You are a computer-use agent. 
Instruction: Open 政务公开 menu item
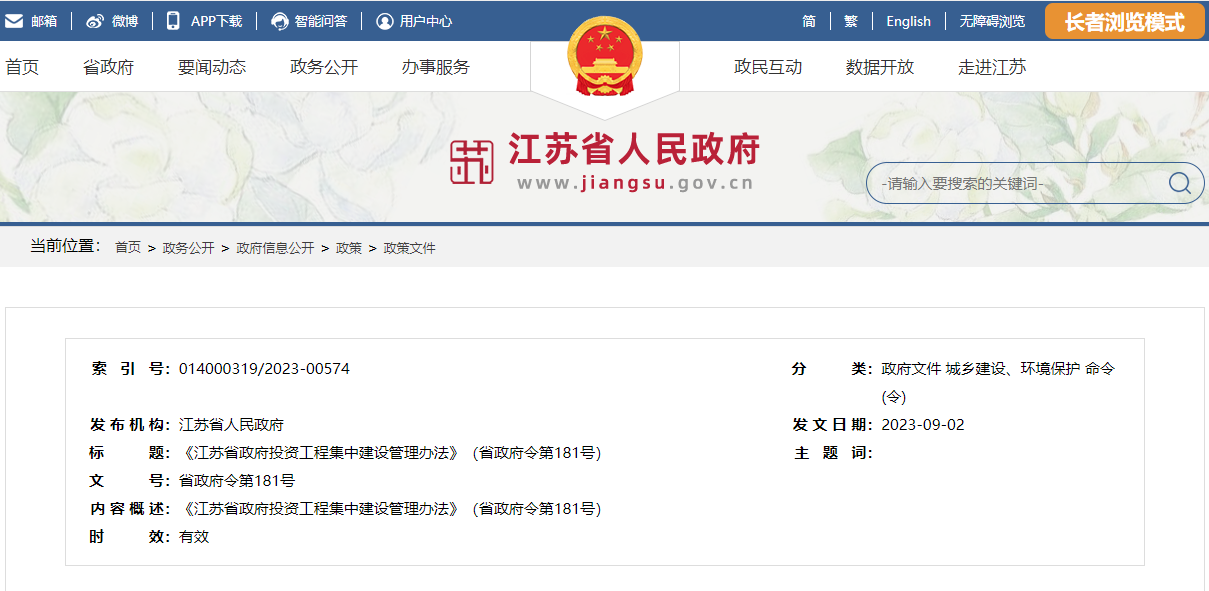324,67
